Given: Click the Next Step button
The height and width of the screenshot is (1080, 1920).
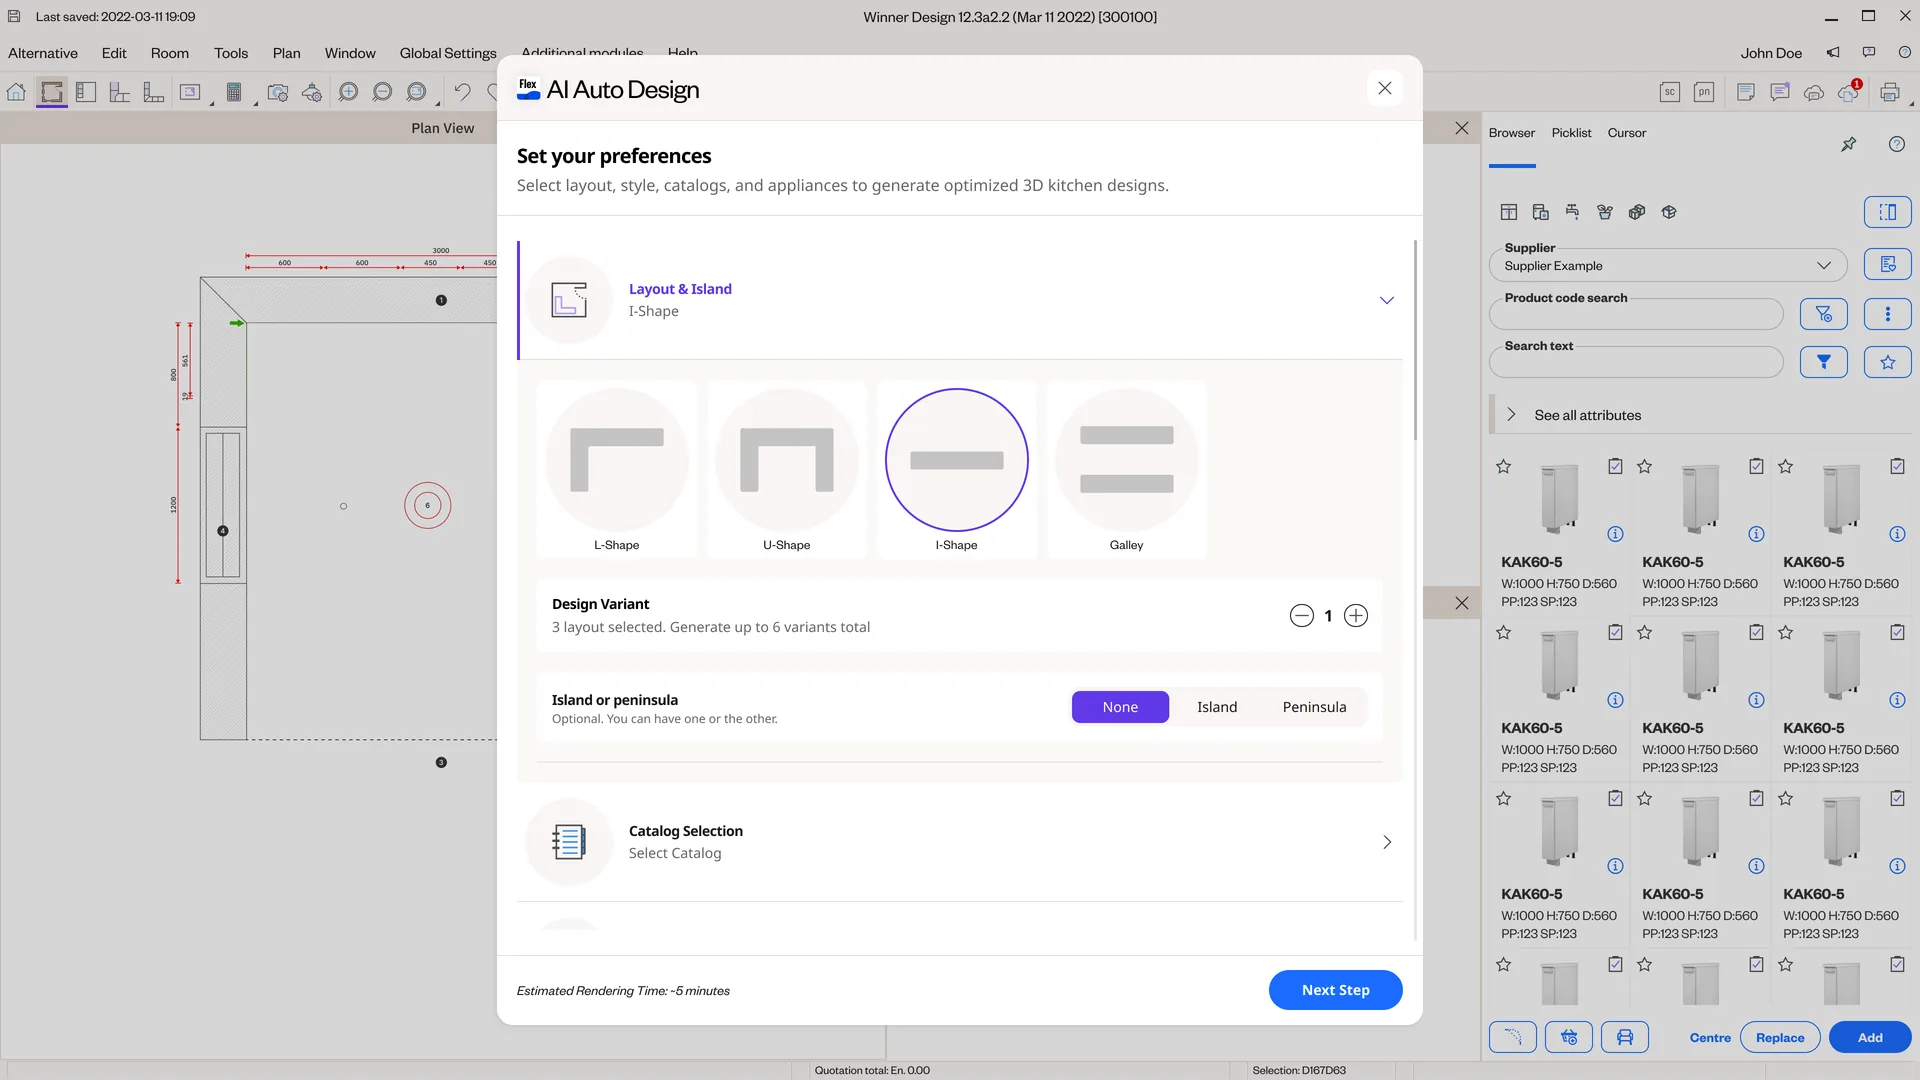Looking at the screenshot, I should 1335,990.
